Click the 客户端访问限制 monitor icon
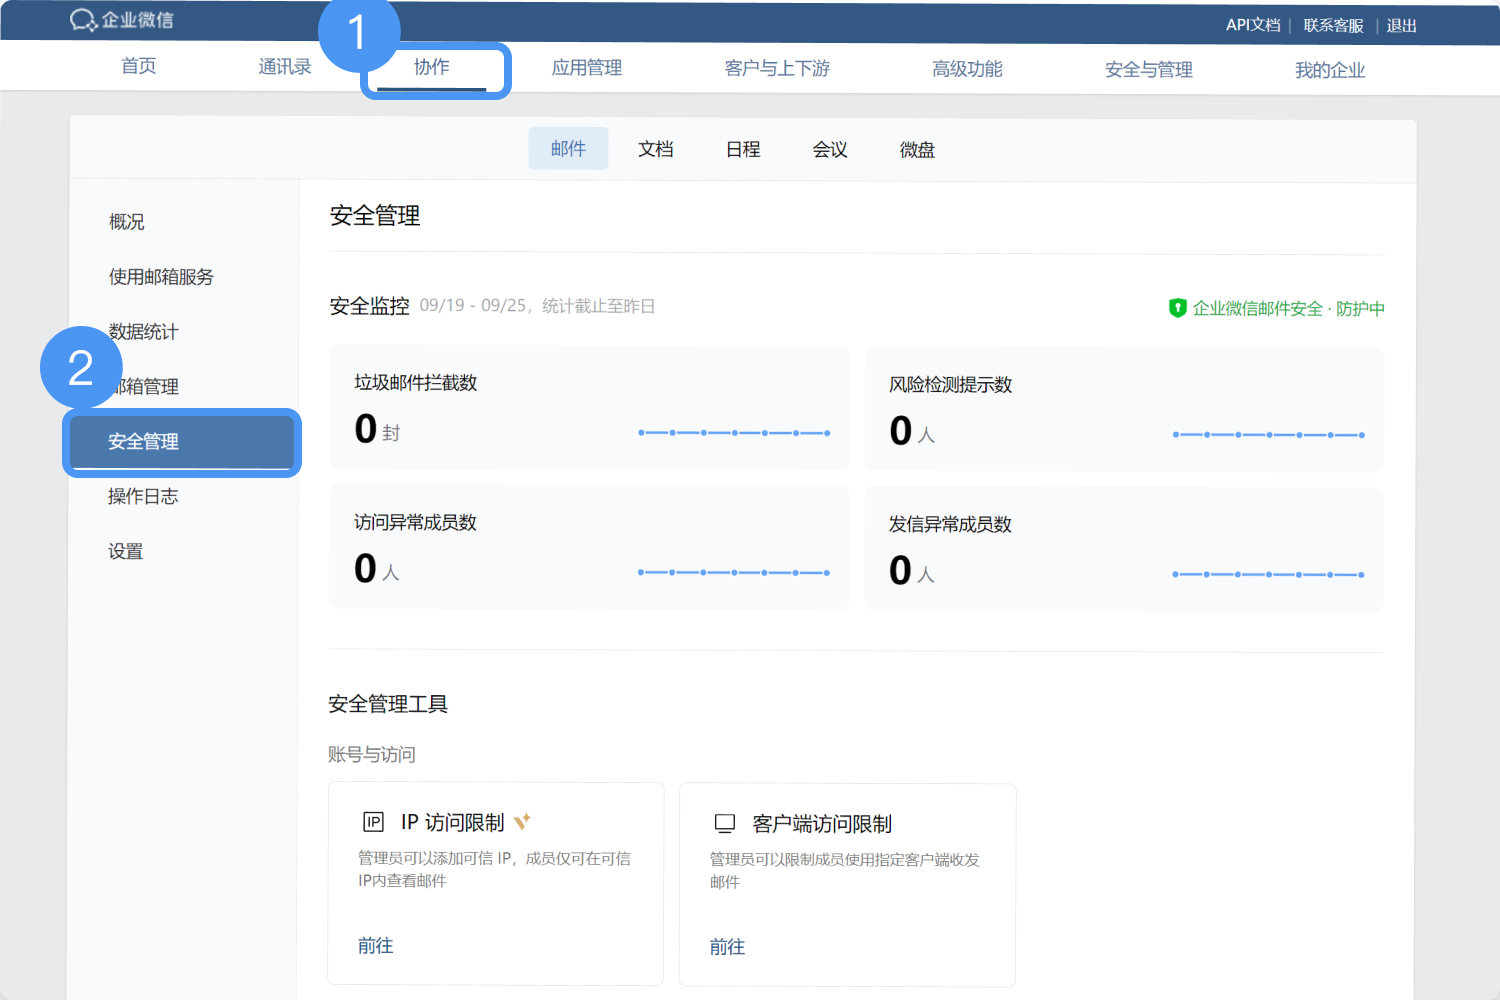This screenshot has height=1000, width=1500. pyautogui.click(x=725, y=823)
